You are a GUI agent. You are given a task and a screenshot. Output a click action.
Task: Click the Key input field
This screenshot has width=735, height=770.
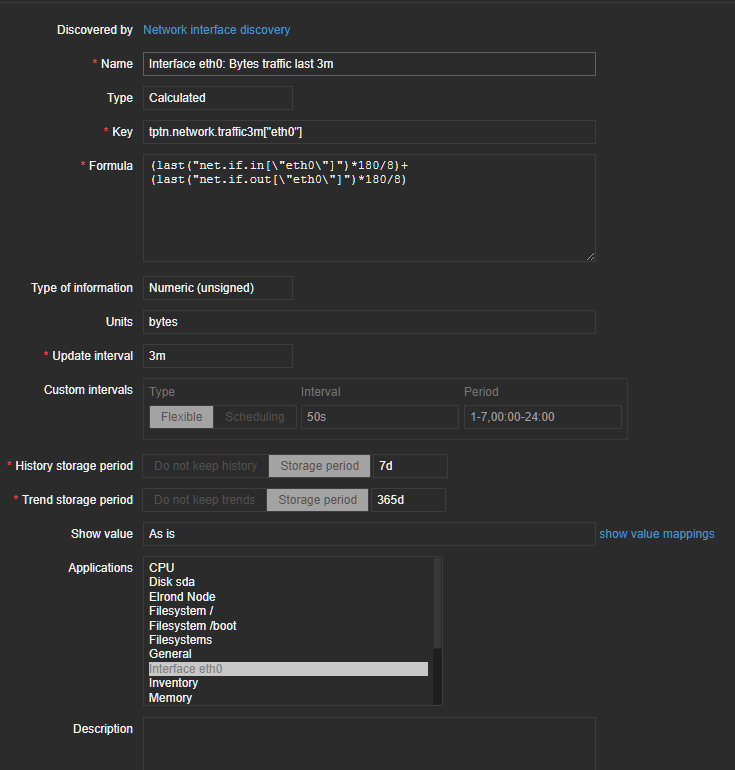tap(369, 132)
